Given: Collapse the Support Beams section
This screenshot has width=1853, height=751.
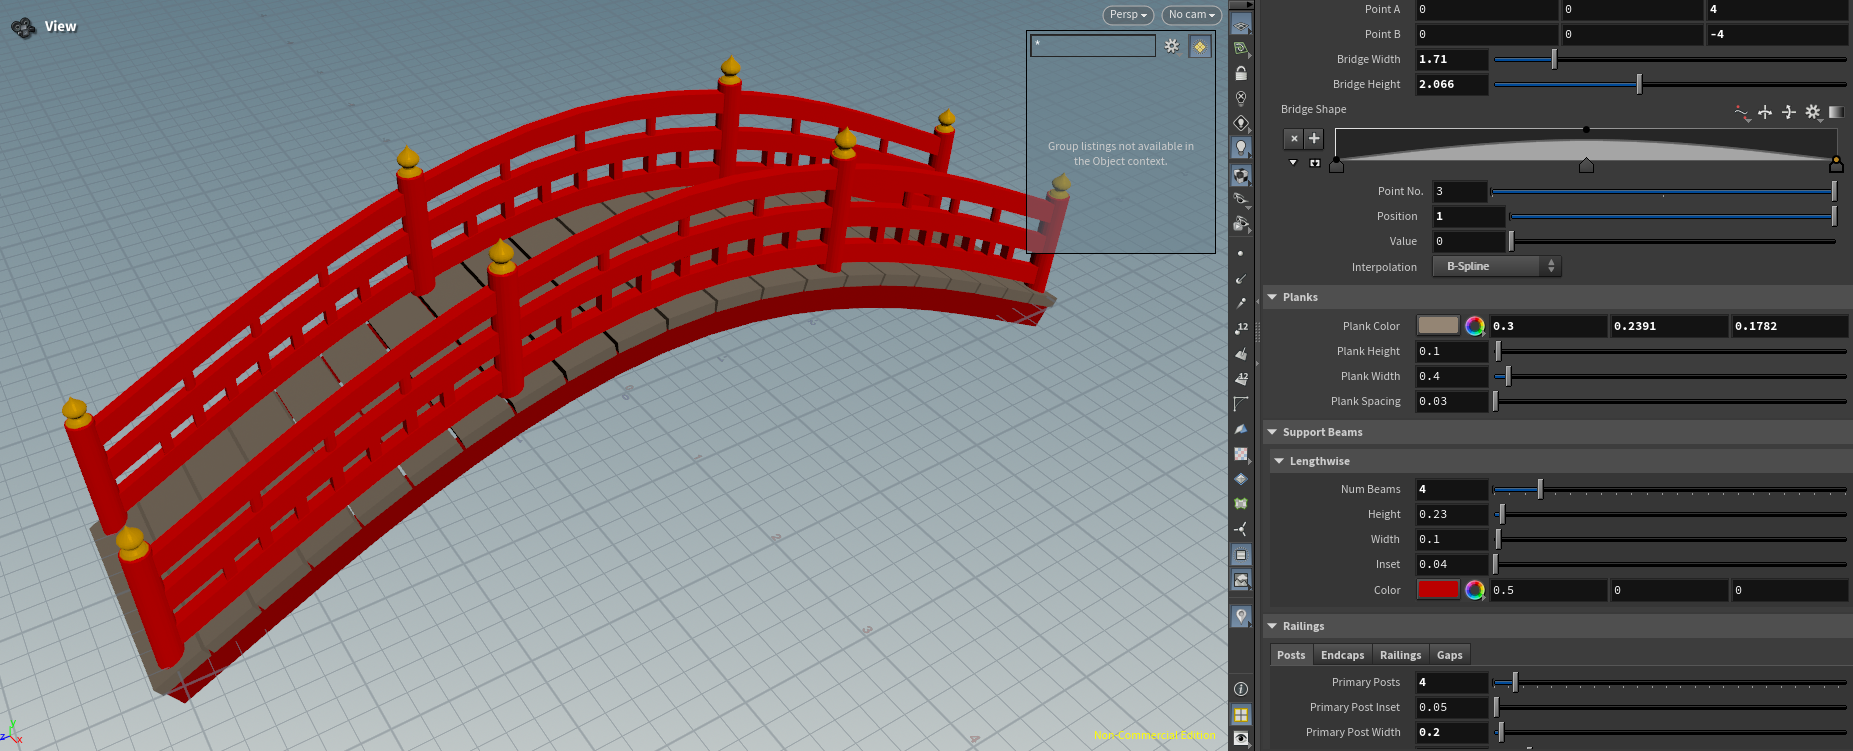Looking at the screenshot, I should pyautogui.click(x=1272, y=432).
